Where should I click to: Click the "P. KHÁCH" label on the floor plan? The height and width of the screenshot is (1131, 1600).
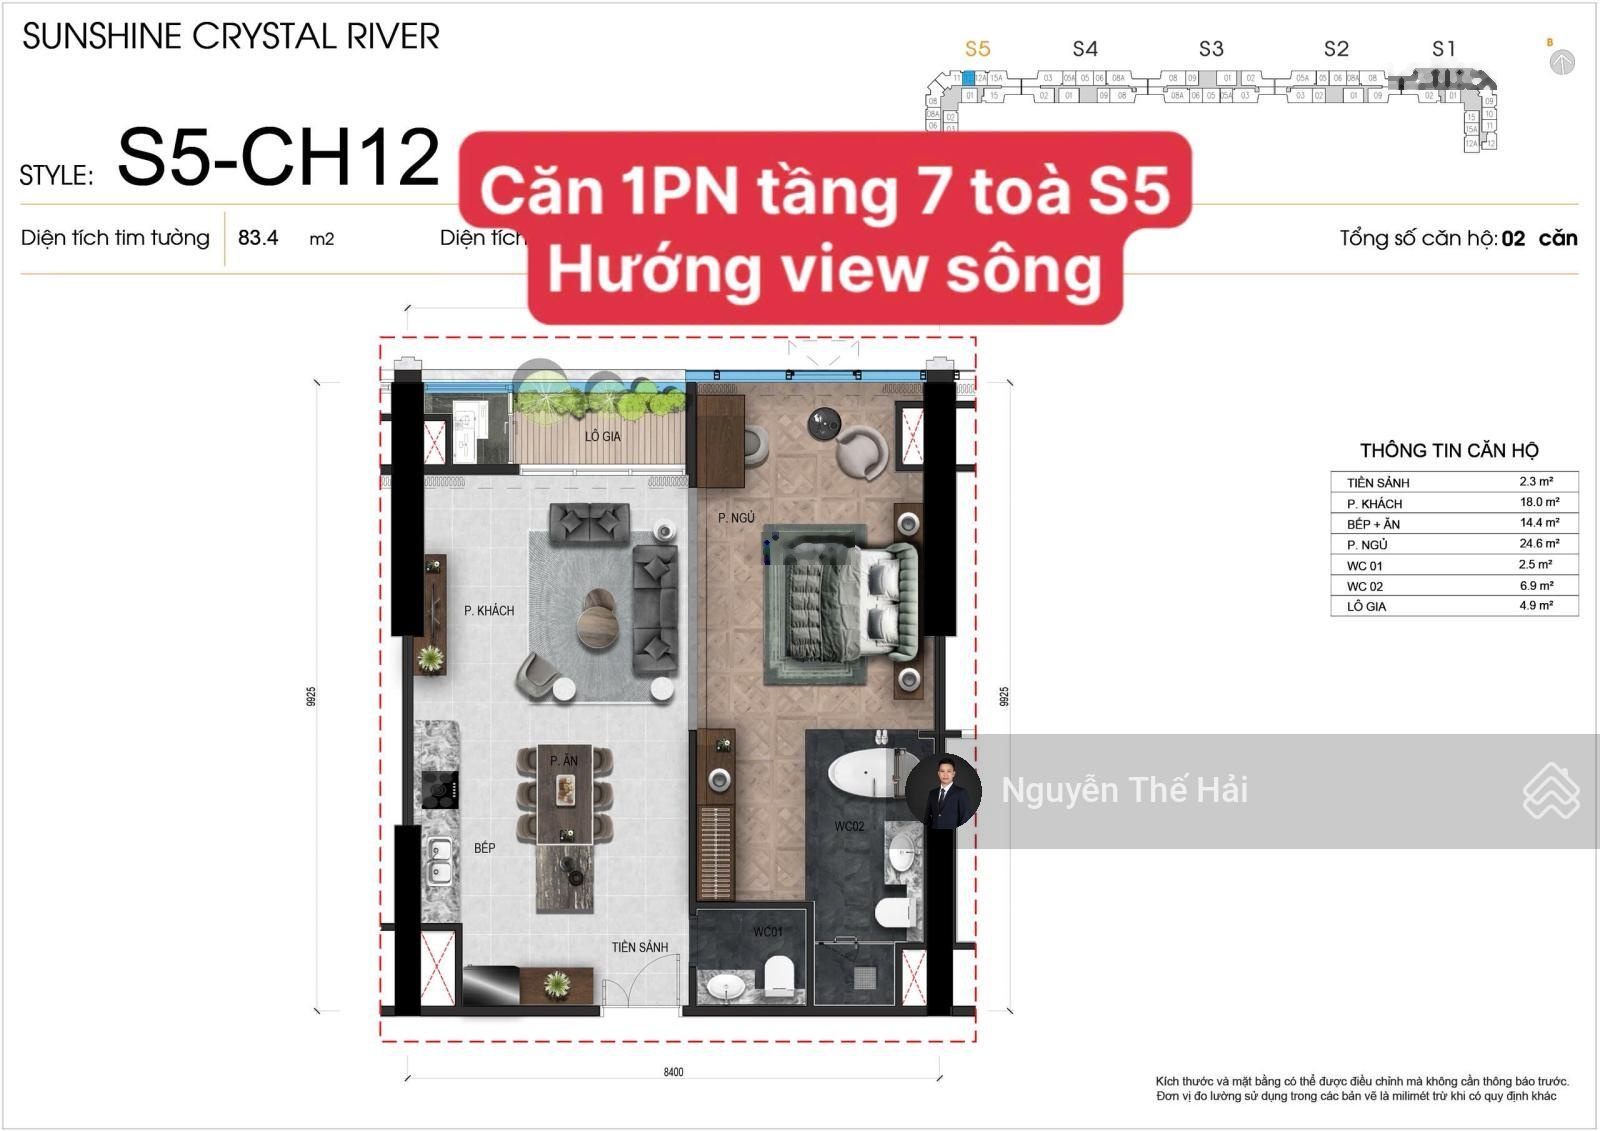[x=489, y=611]
